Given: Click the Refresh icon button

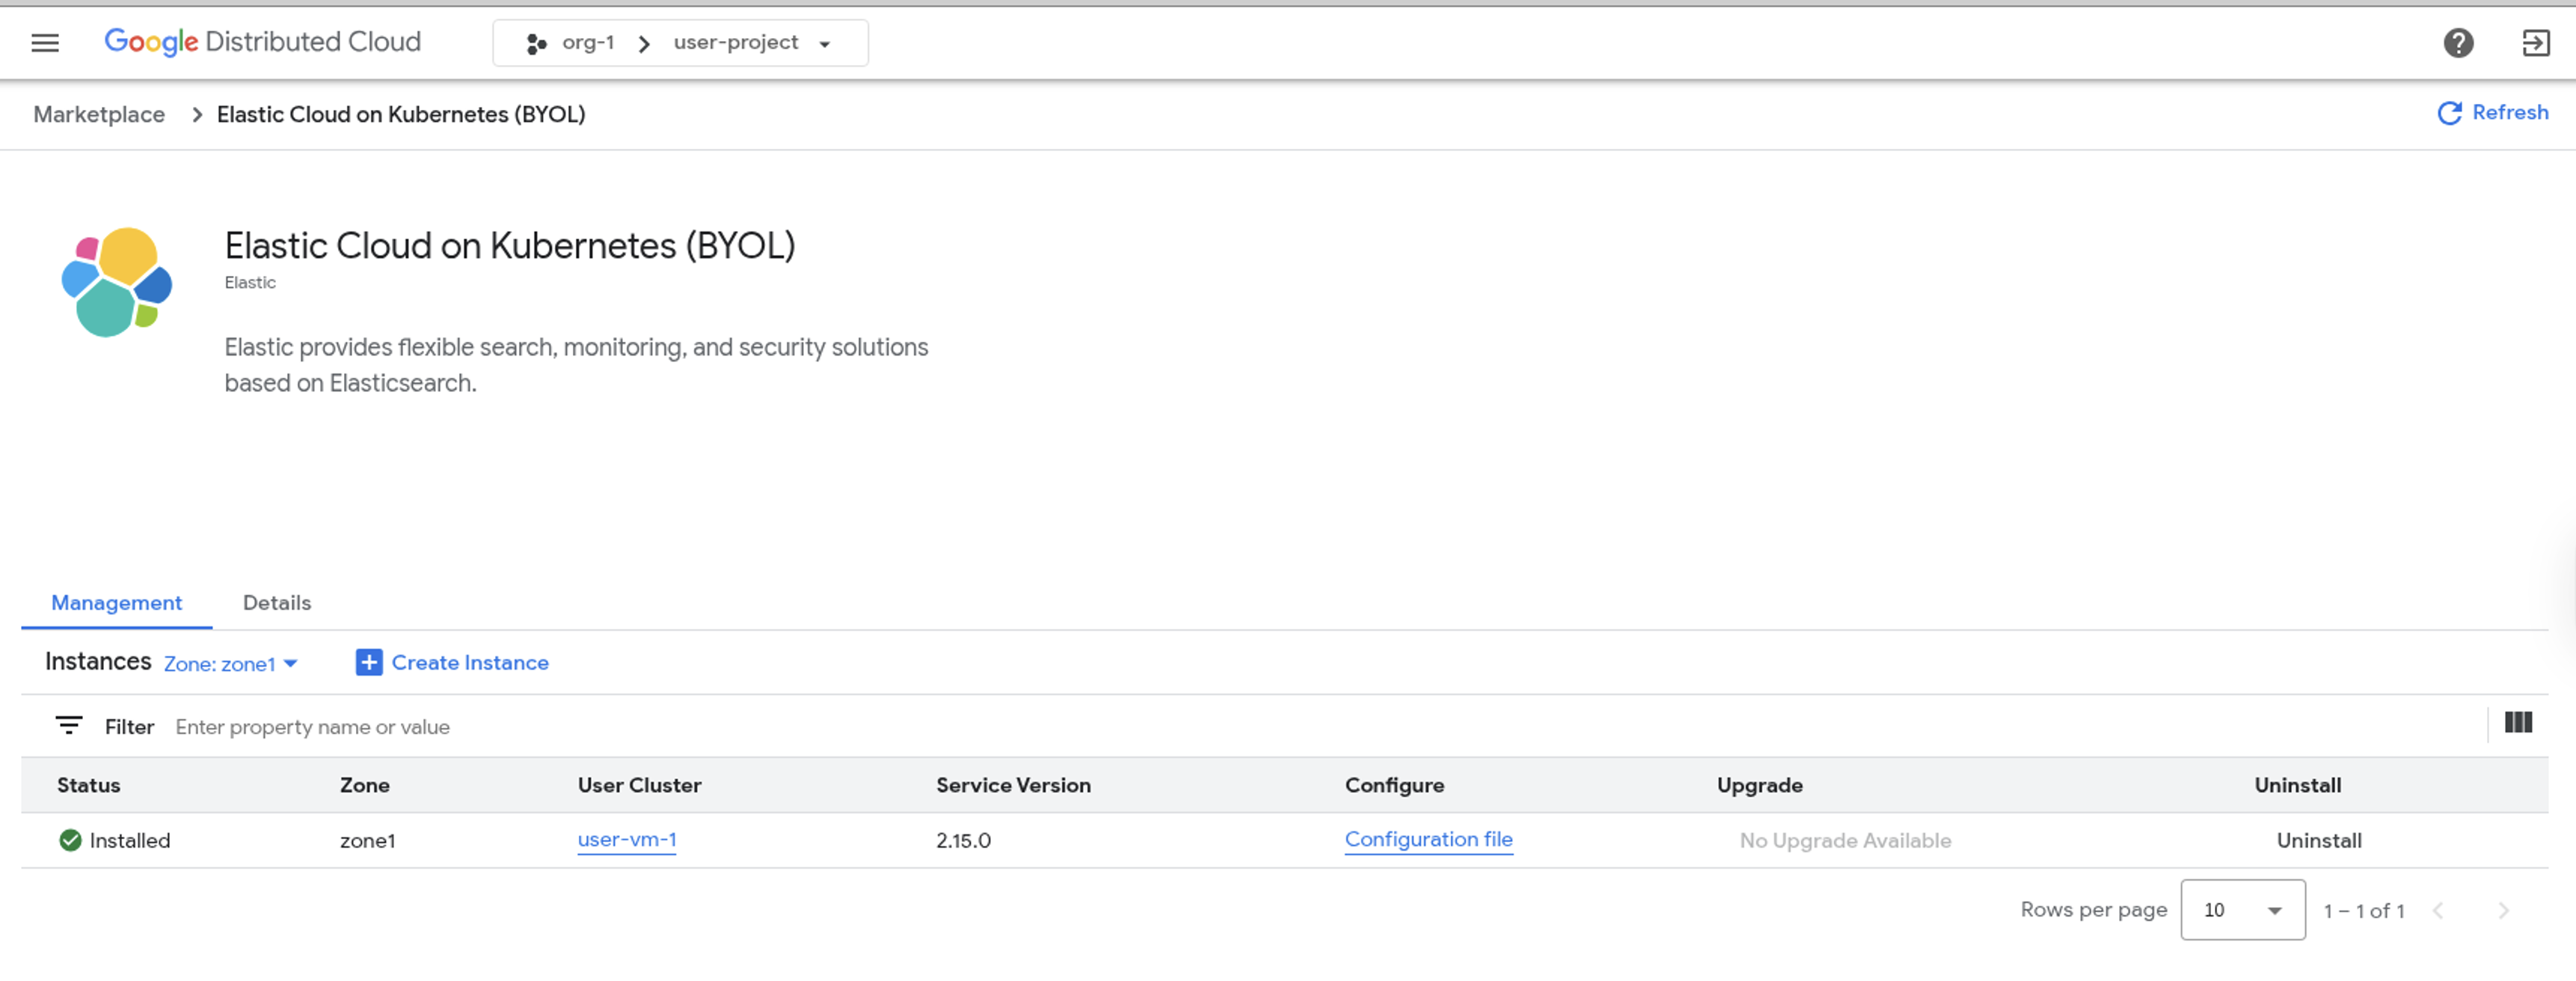Looking at the screenshot, I should click(x=2449, y=113).
